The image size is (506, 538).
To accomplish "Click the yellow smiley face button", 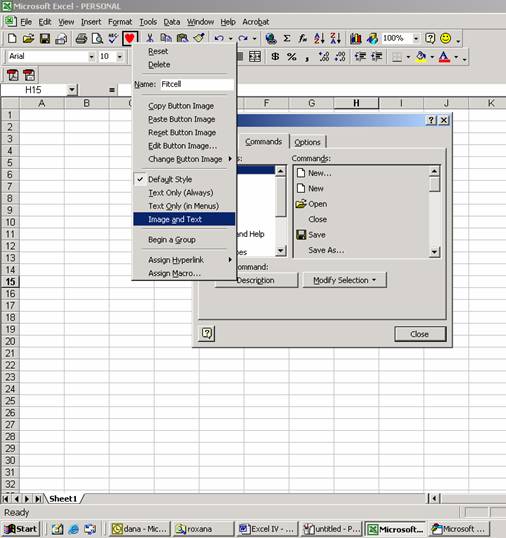I will coord(446,38).
